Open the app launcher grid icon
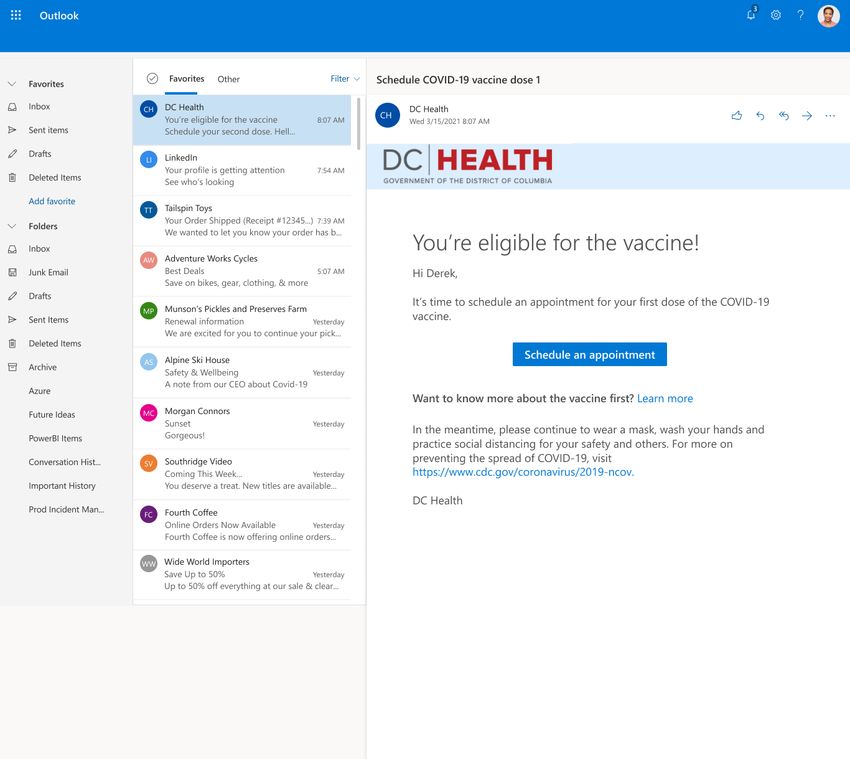This screenshot has height=759, width=850. (16, 15)
